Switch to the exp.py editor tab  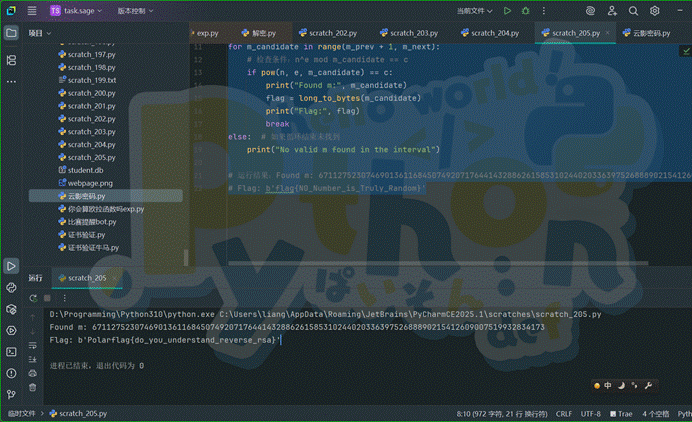pos(206,33)
